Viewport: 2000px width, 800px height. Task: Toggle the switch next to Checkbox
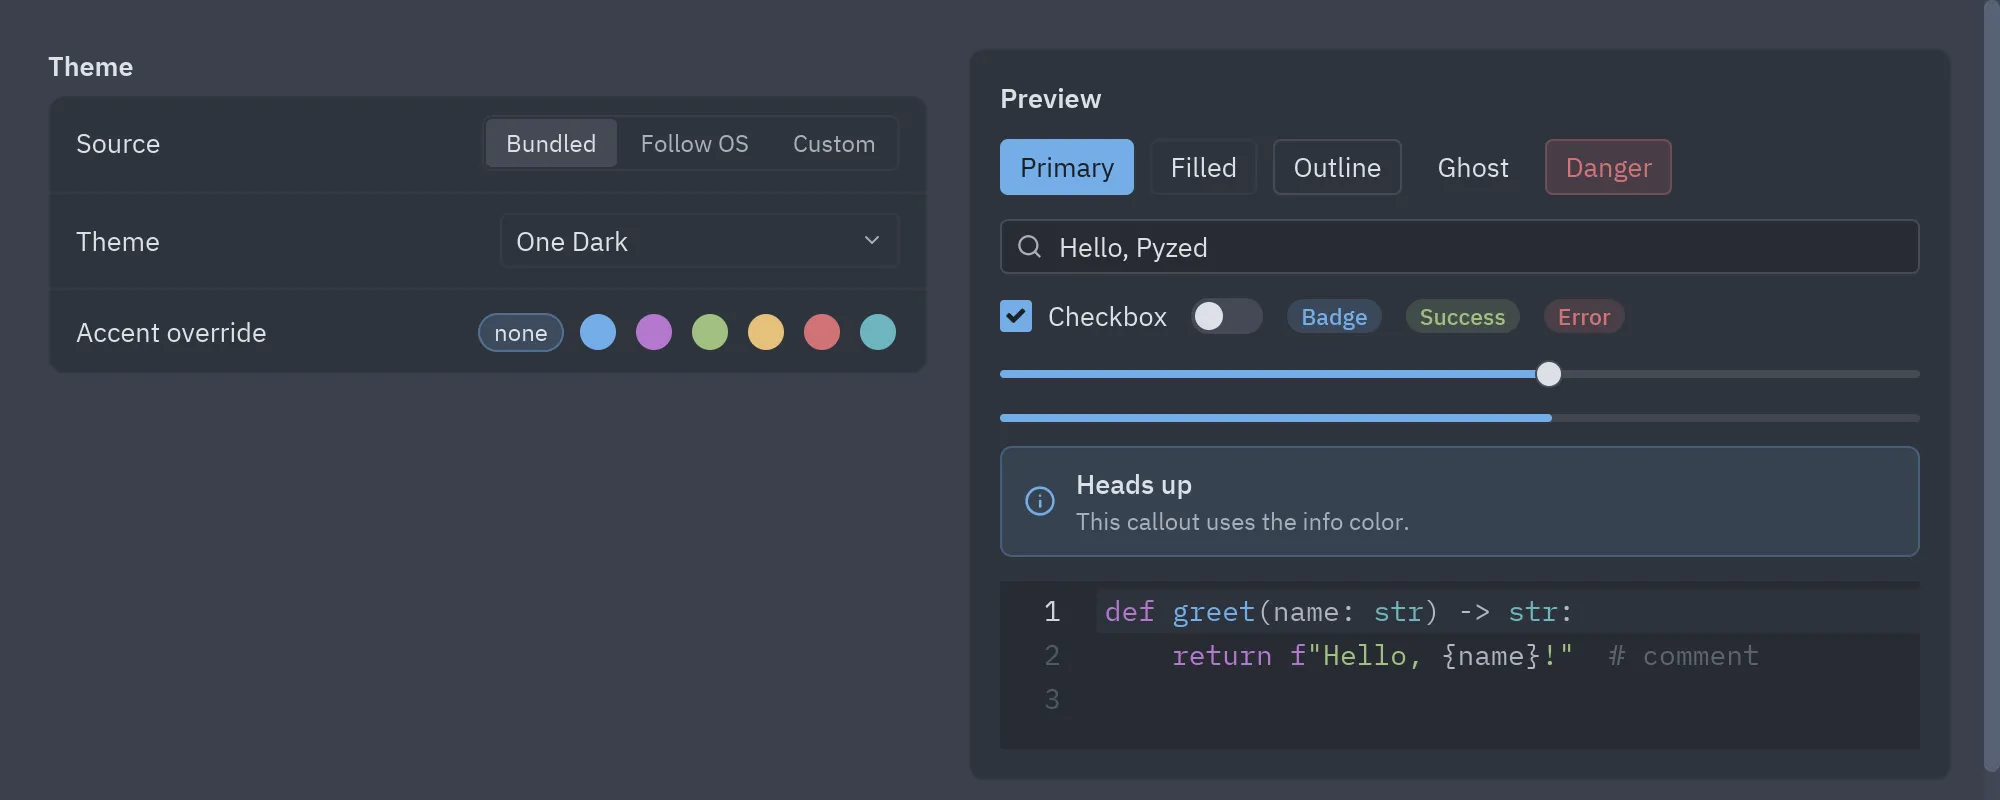click(x=1227, y=316)
